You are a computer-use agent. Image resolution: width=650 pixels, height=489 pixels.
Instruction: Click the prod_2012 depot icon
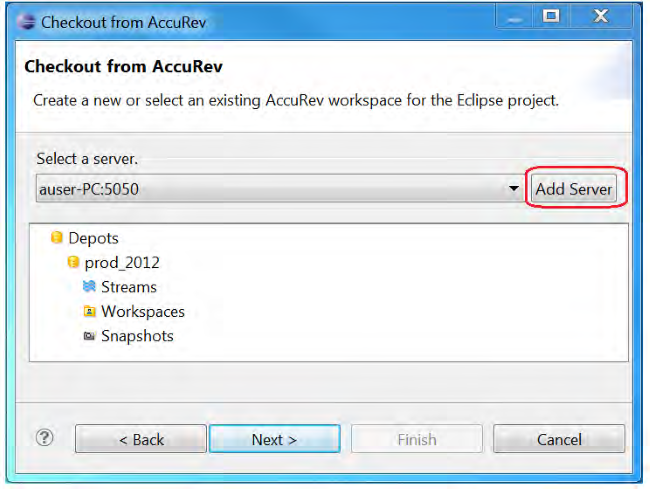click(x=73, y=263)
